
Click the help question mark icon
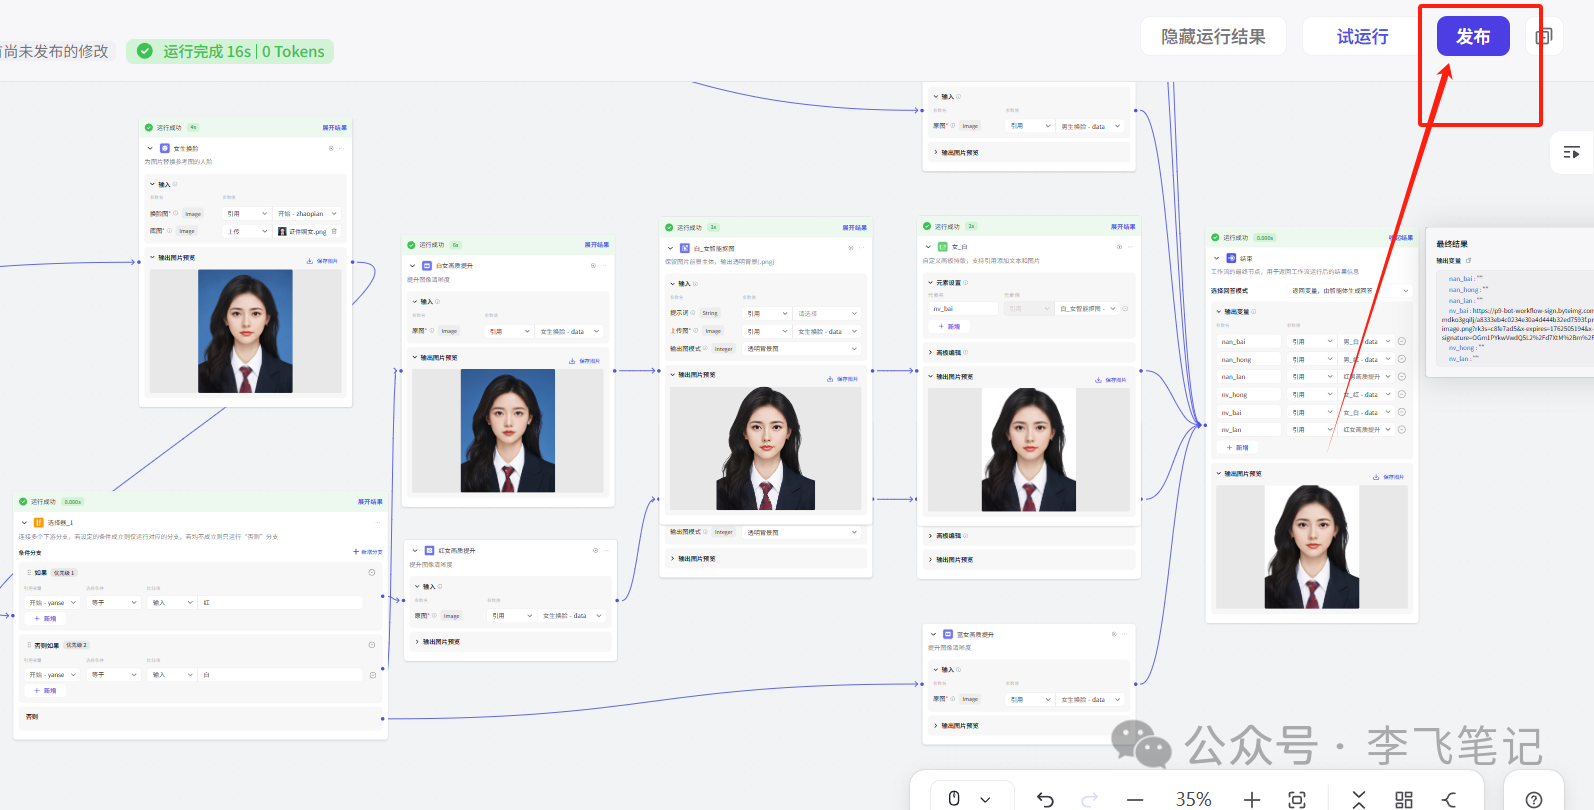[1534, 799]
